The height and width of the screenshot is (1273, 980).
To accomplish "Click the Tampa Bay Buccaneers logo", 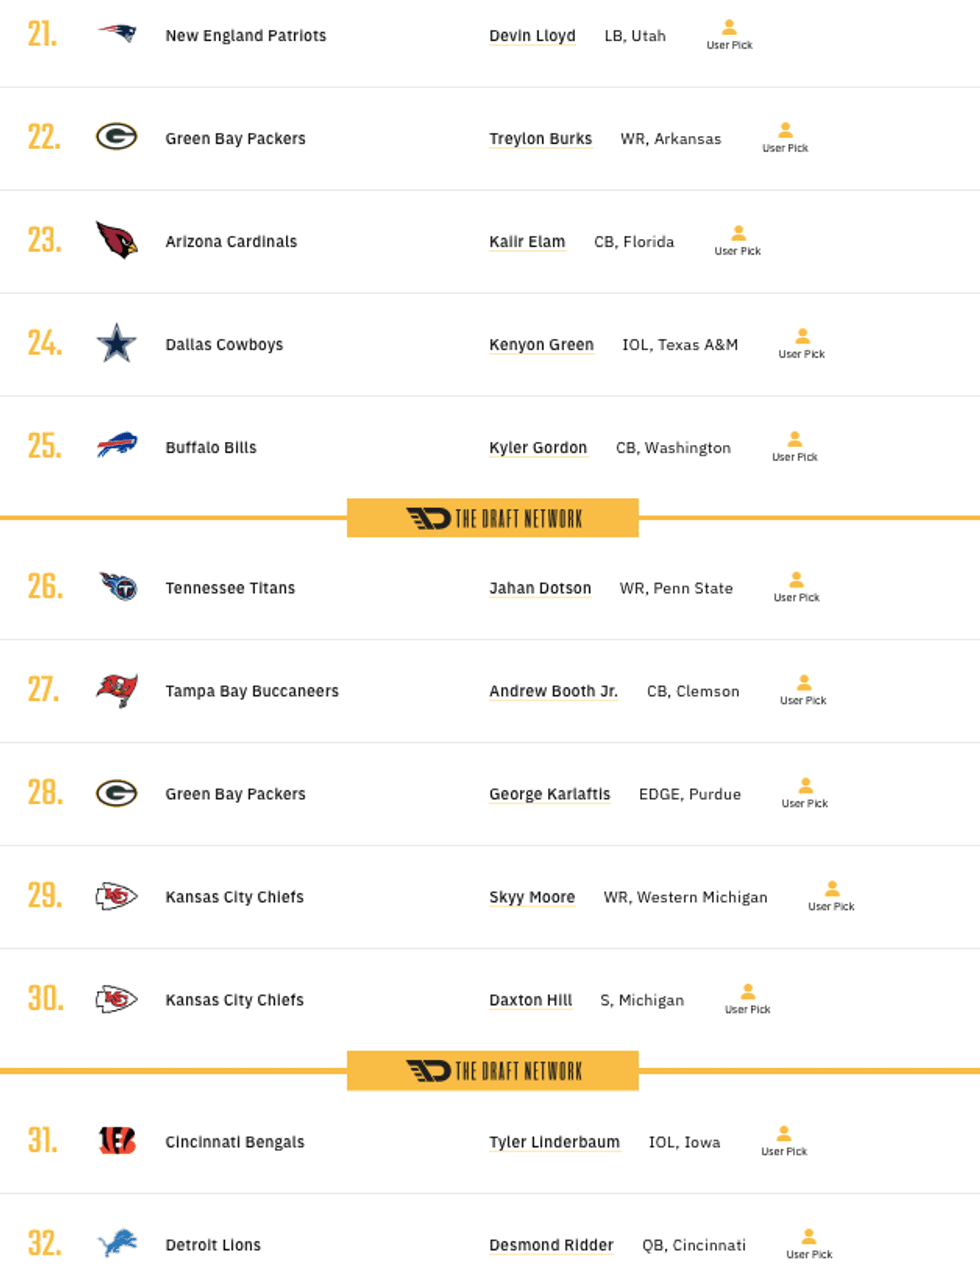I will coord(117,690).
